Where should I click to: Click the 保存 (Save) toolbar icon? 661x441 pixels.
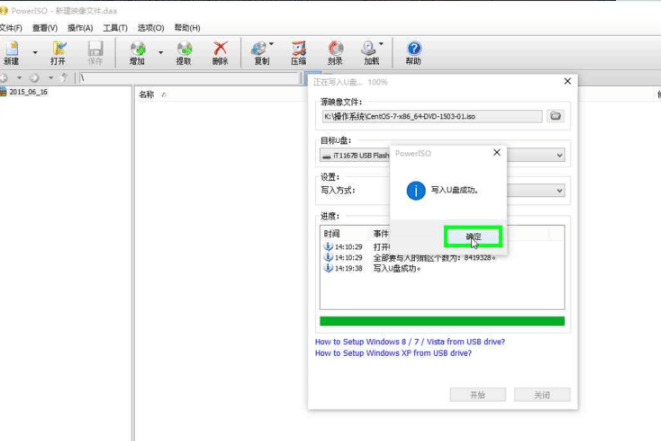click(x=95, y=52)
